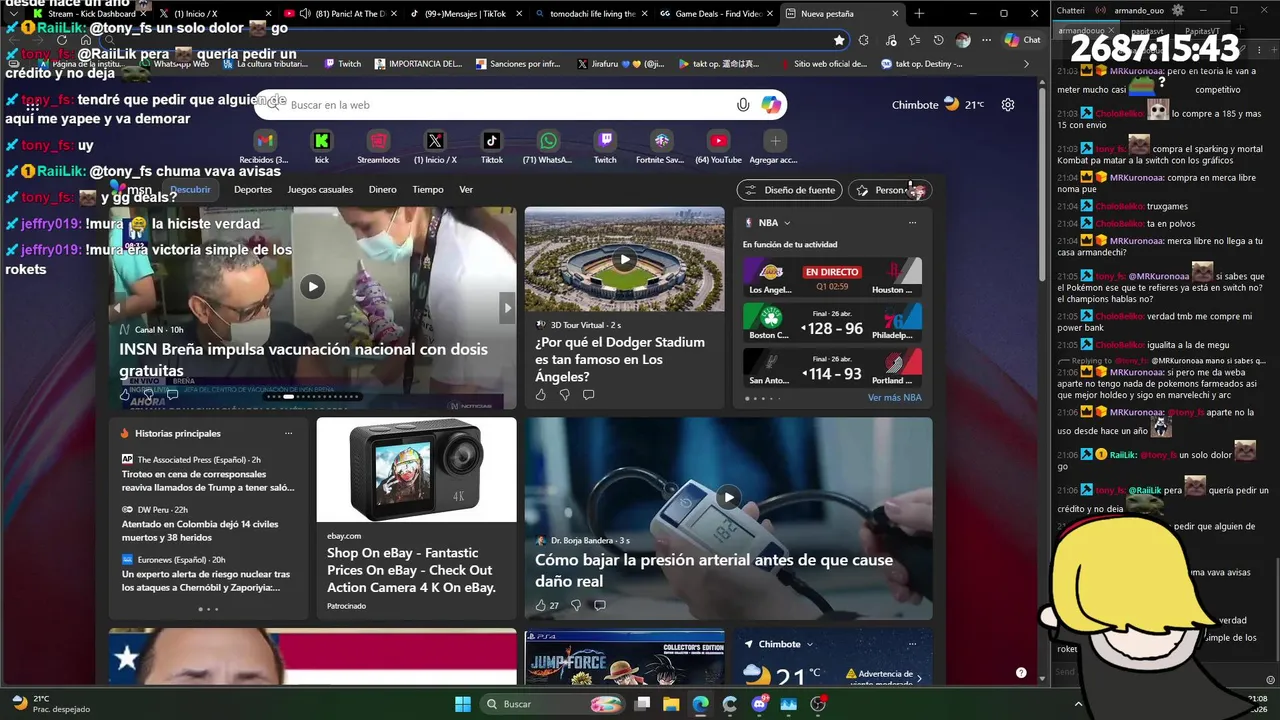Open the Boston vs Philadelphia 128-96 game

pos(832,322)
